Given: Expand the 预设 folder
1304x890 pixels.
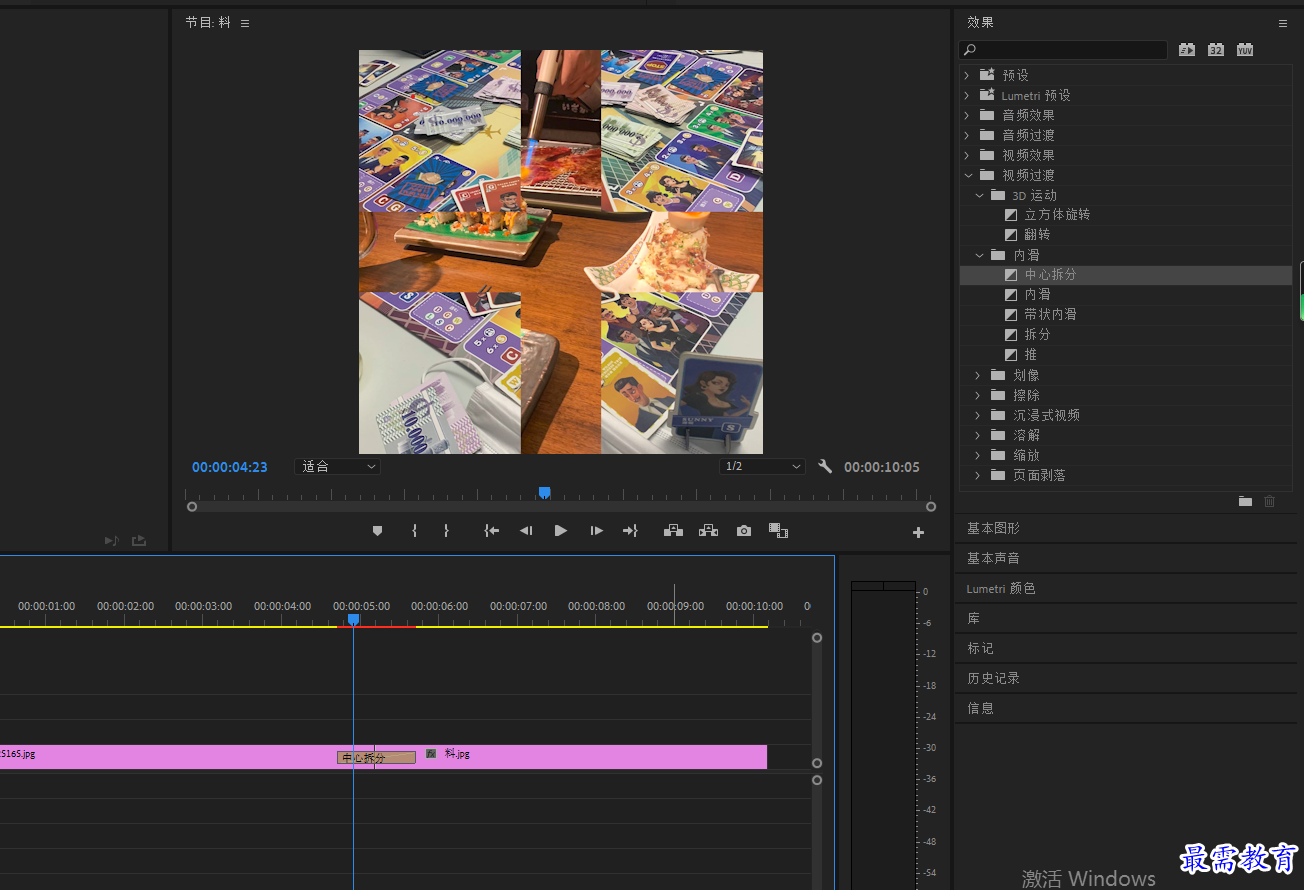Looking at the screenshot, I should click(x=967, y=75).
